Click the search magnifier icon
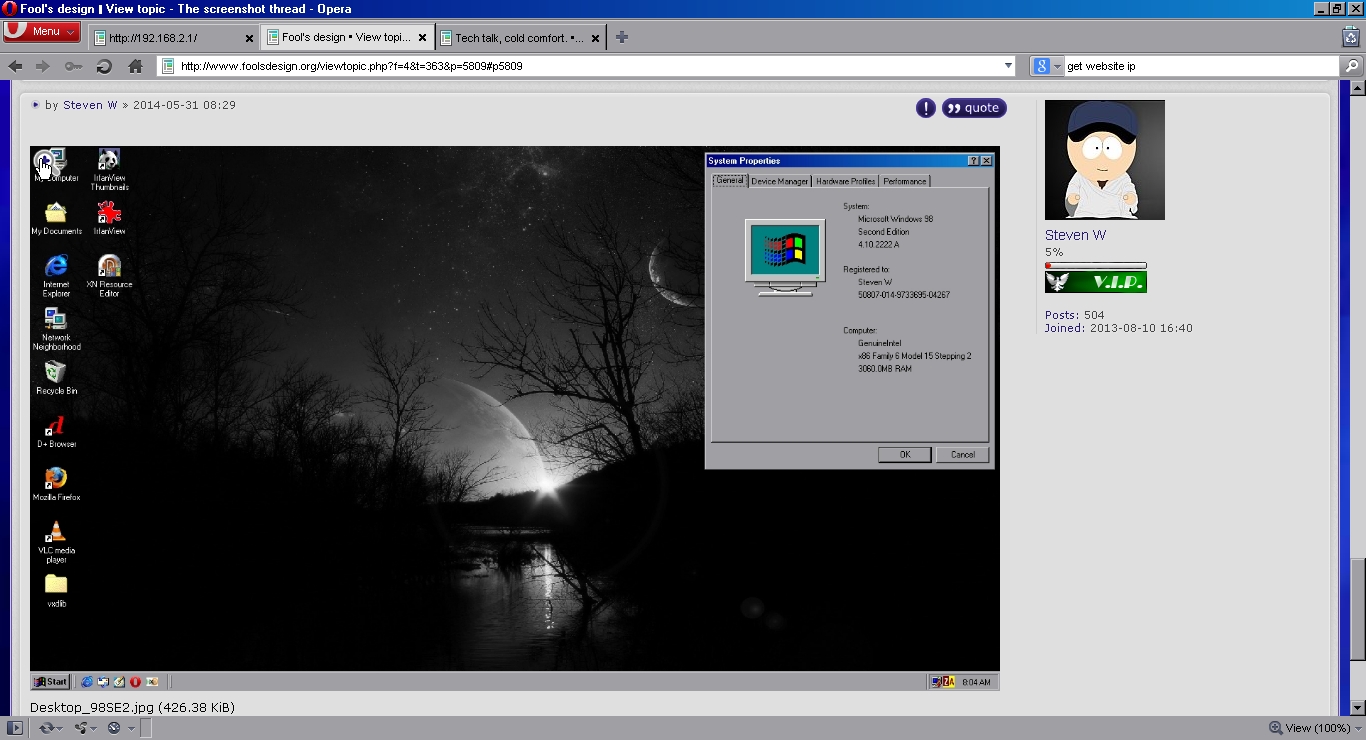 (1351, 66)
